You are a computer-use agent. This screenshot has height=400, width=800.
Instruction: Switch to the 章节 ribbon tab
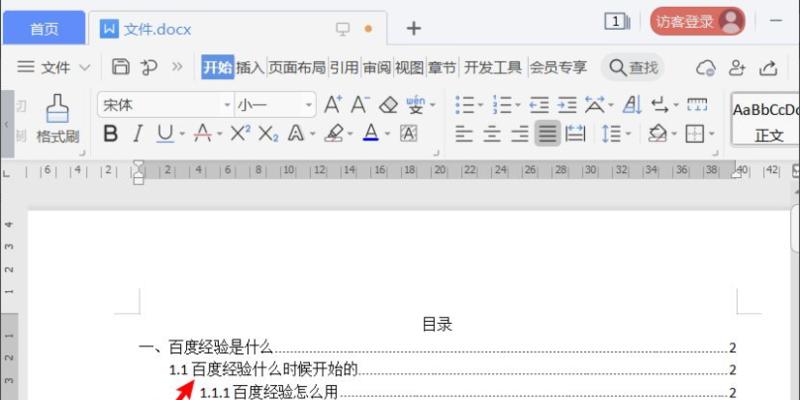pos(442,67)
